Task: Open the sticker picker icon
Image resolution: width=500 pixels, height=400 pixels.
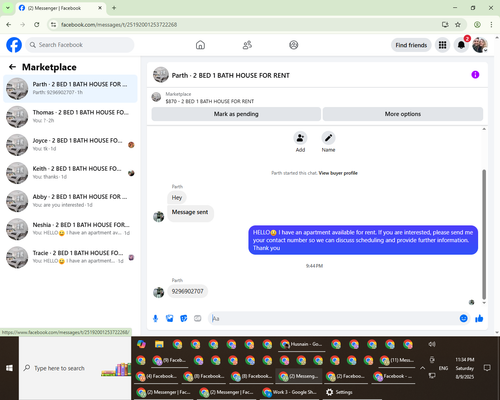Action: (184, 319)
